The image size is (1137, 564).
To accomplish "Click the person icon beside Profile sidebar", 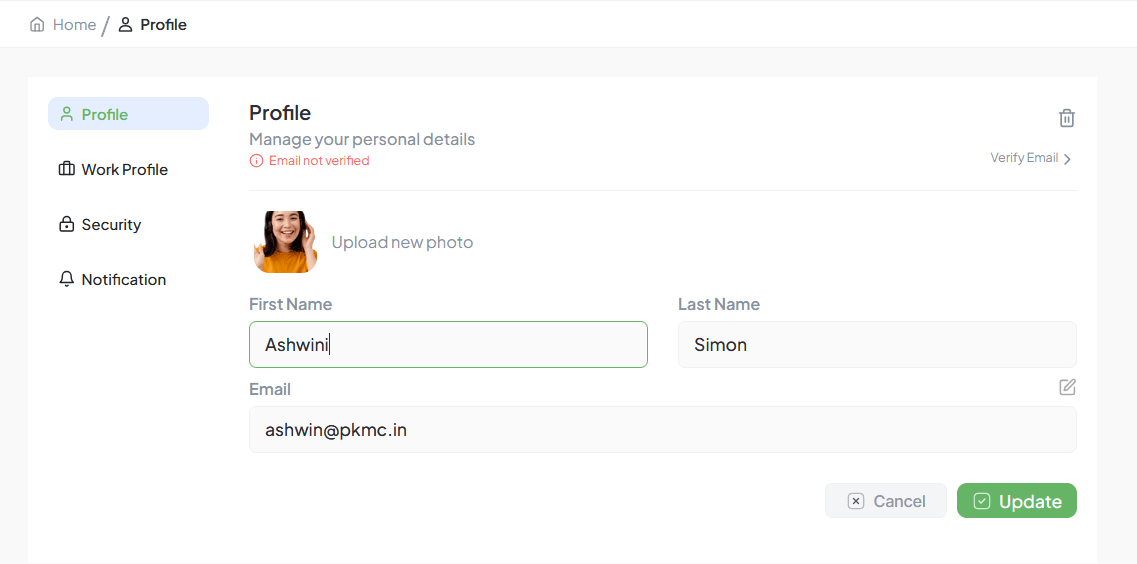I will coord(67,114).
